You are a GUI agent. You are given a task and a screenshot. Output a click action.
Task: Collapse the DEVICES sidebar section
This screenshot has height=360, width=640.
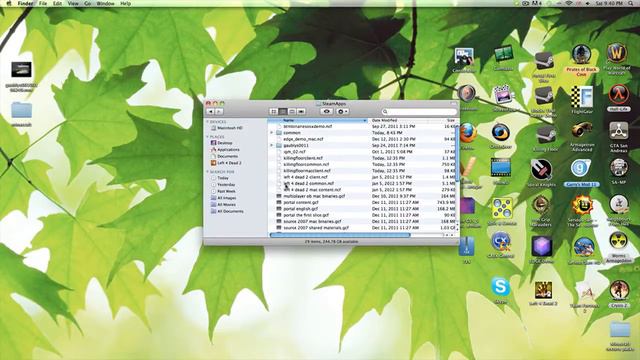208,122
